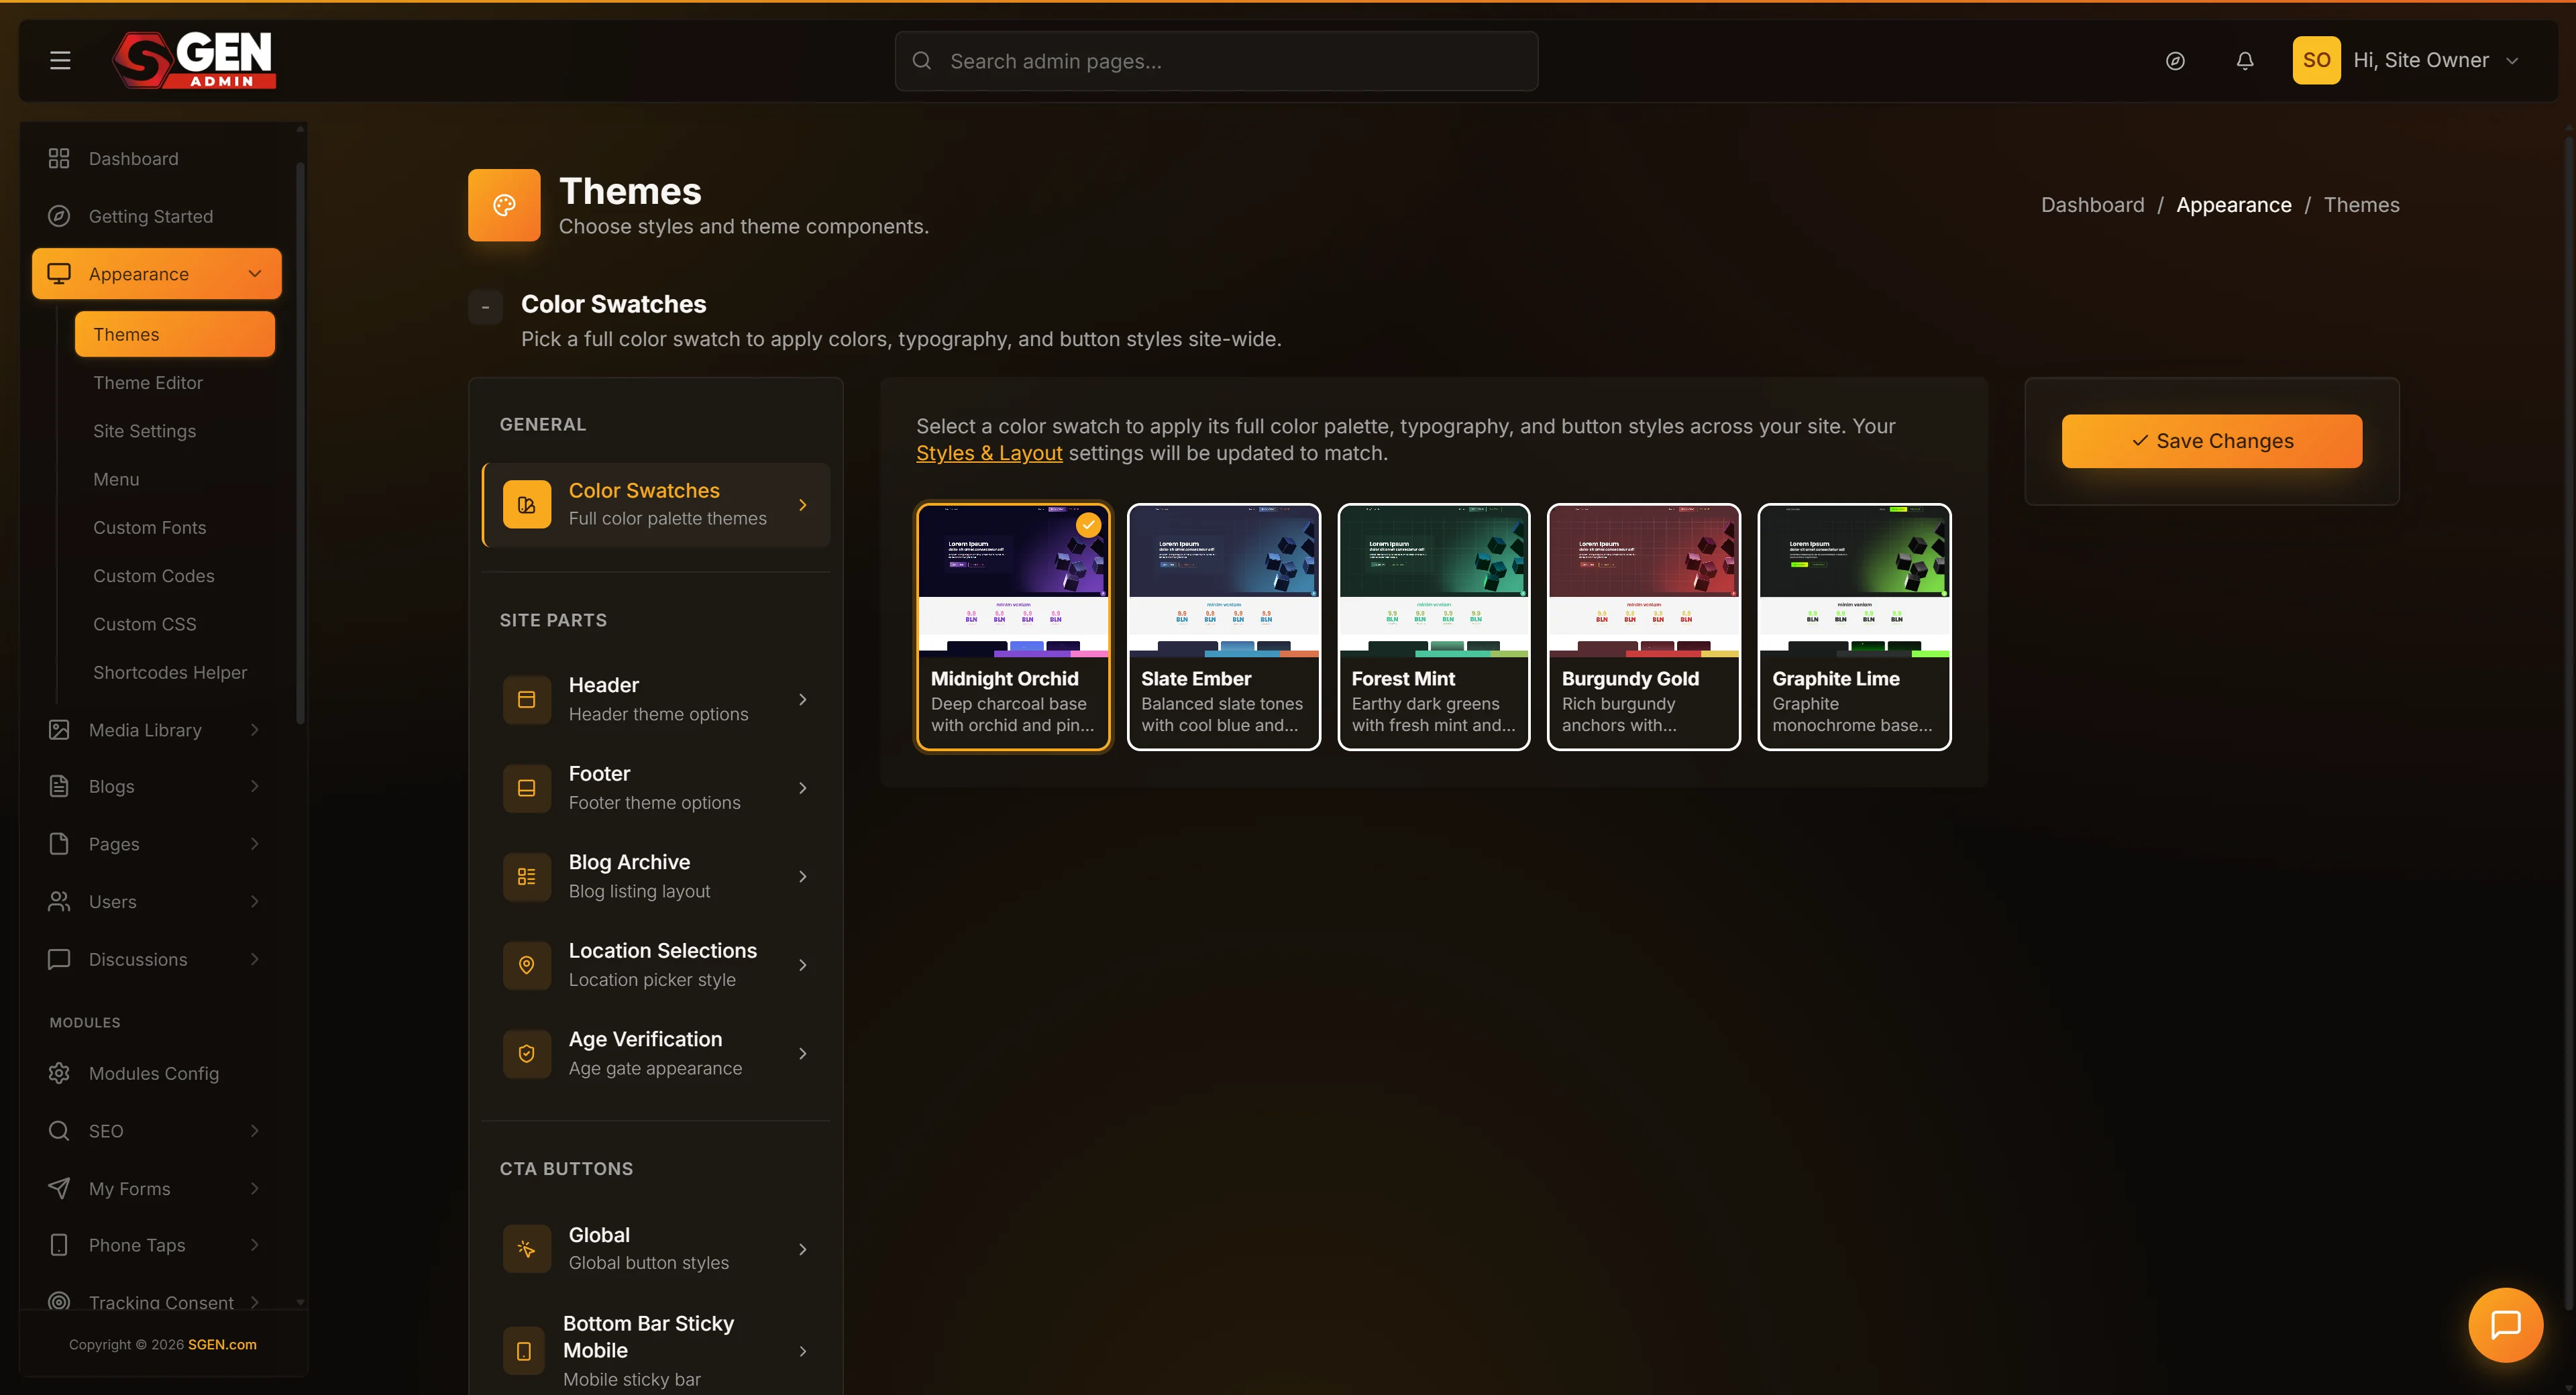Image resolution: width=2576 pixels, height=1395 pixels.
Task: Click the Pages file icon
Action: click(59, 844)
